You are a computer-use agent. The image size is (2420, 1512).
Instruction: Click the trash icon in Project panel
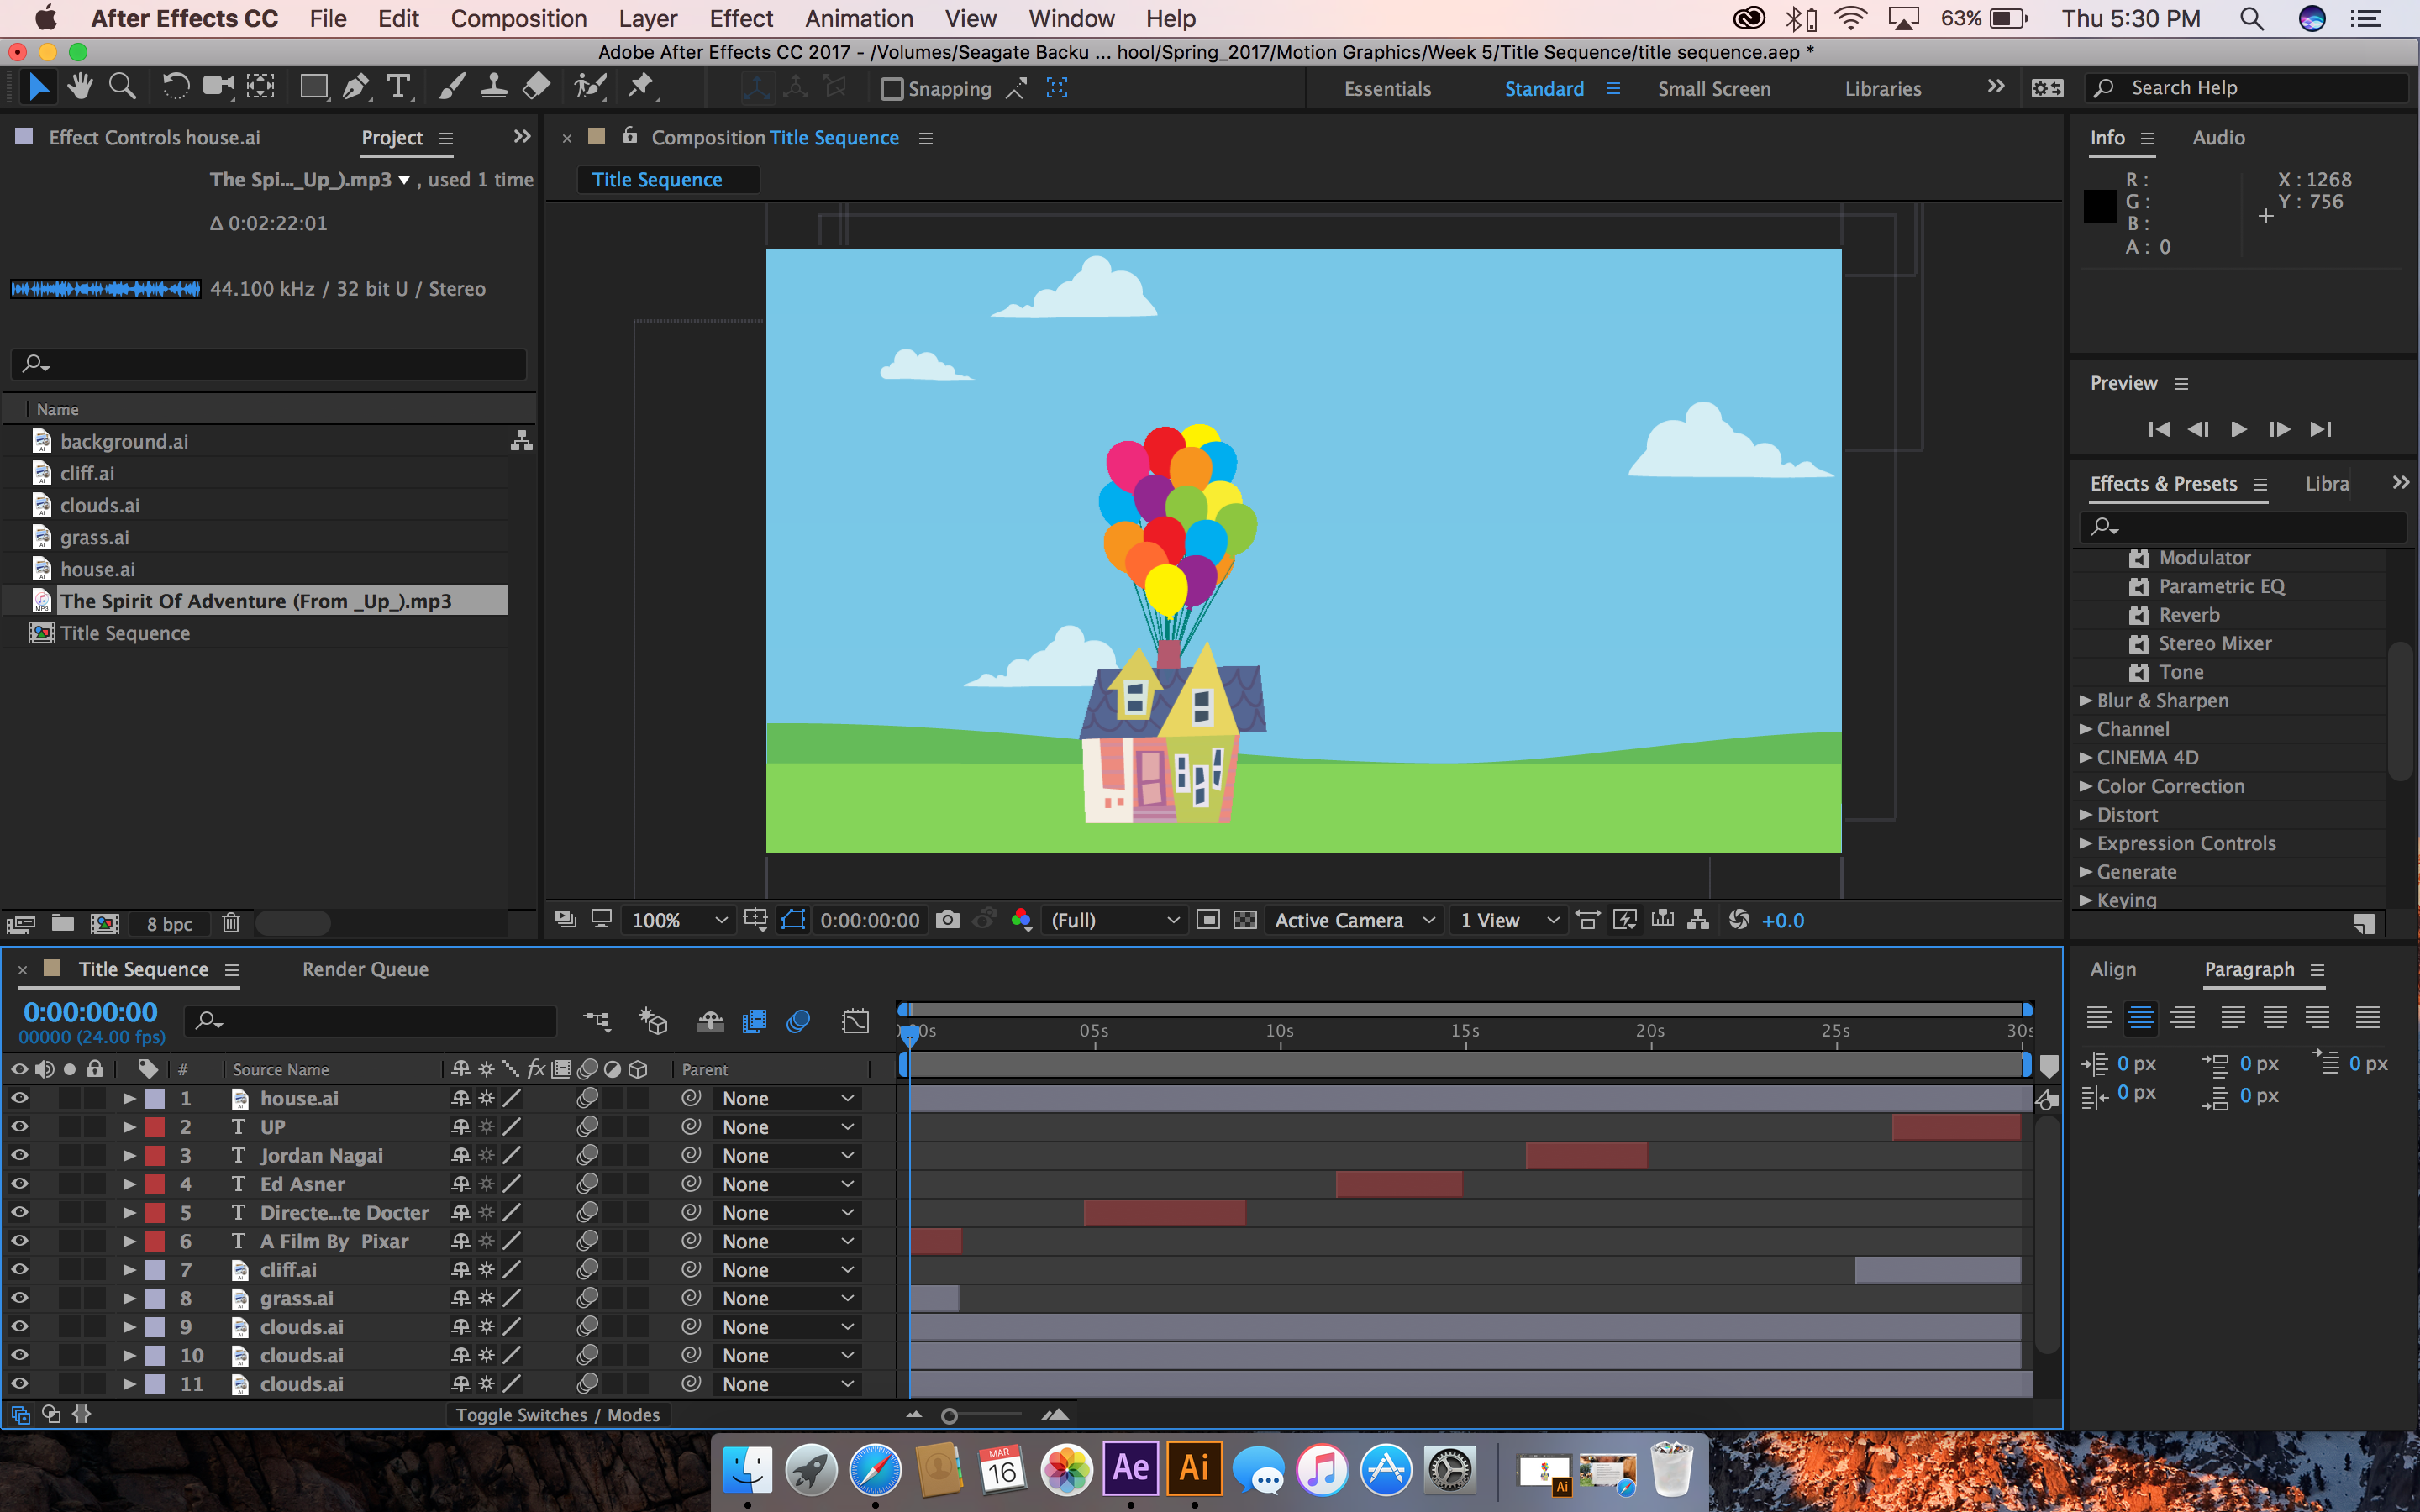pos(231,923)
